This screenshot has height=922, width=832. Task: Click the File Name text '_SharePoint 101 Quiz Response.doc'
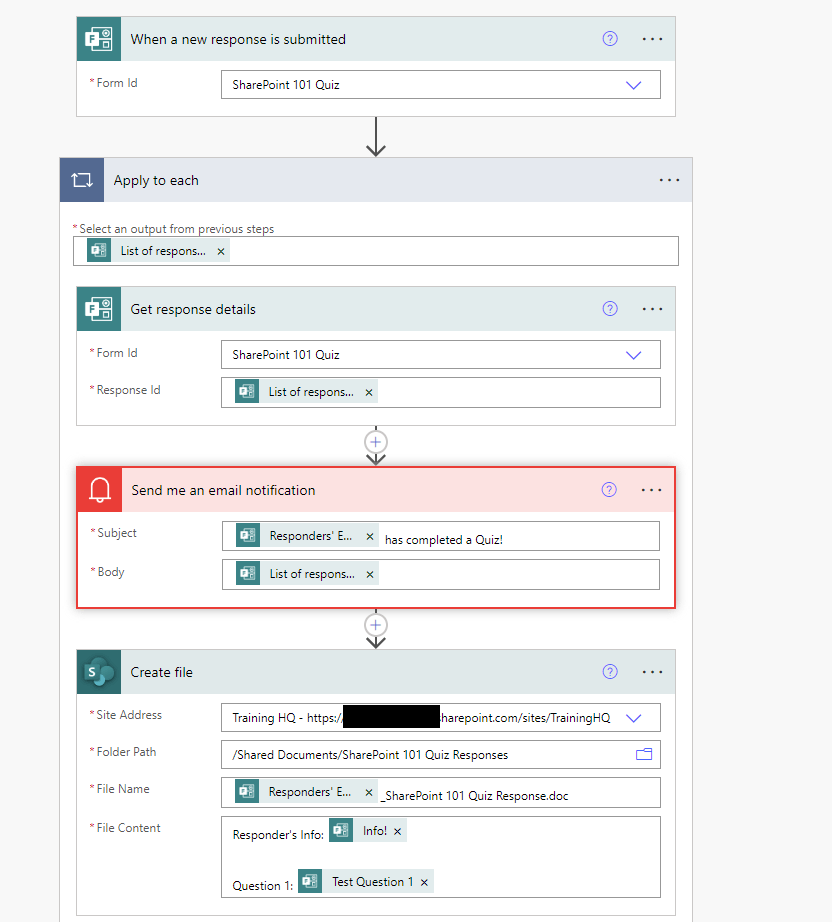pos(475,796)
